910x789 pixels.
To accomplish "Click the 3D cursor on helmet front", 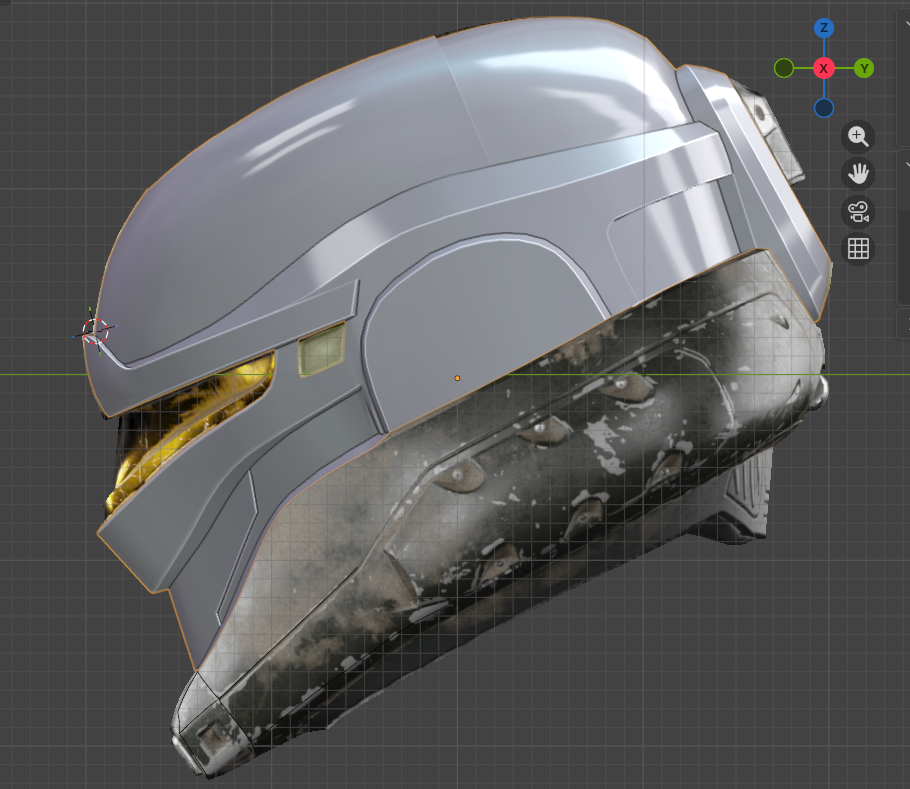I will pos(95,331).
